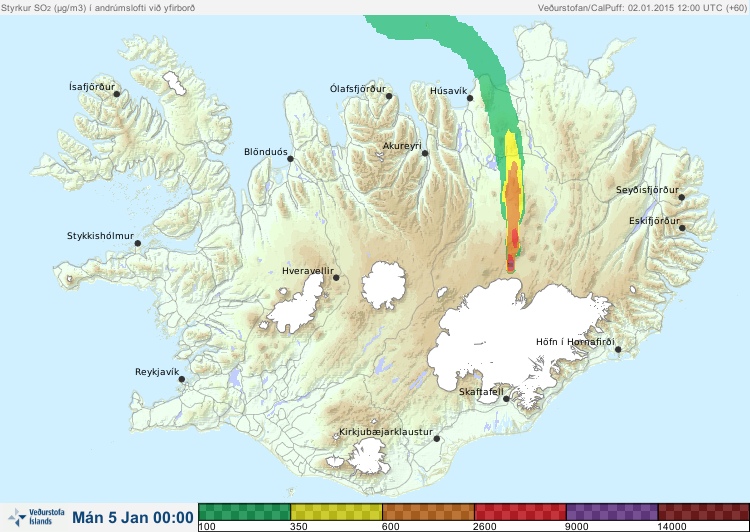
Task: Click the Kirkjubæjarklaustur label
Action: tap(386, 432)
